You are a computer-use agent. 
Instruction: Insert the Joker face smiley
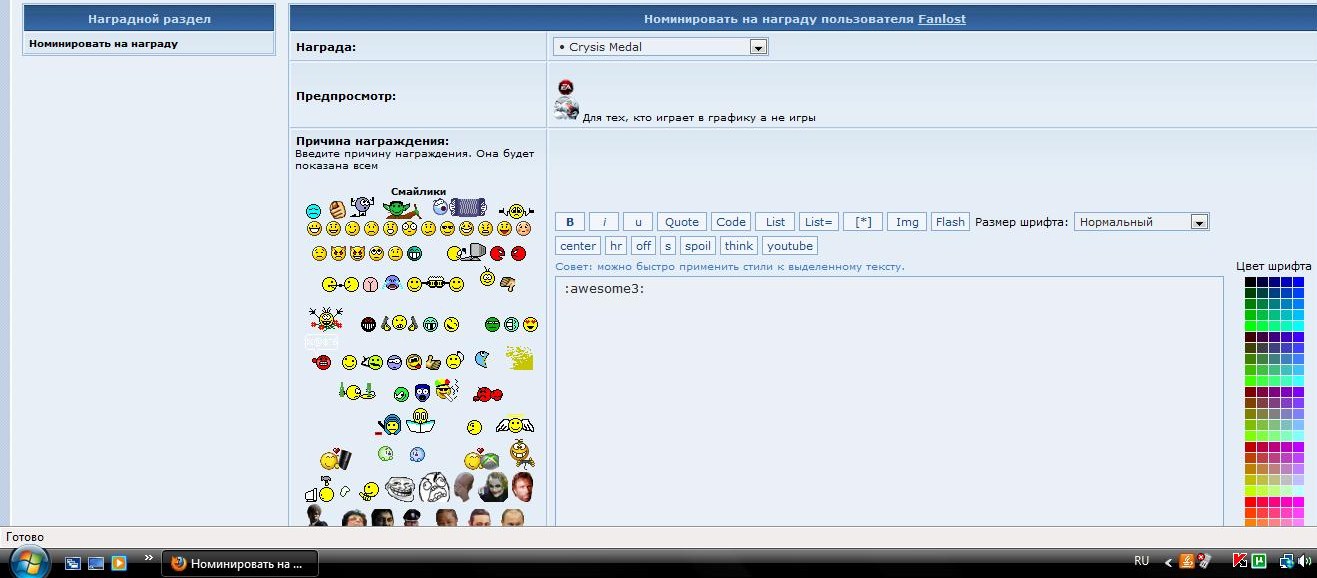(494, 486)
